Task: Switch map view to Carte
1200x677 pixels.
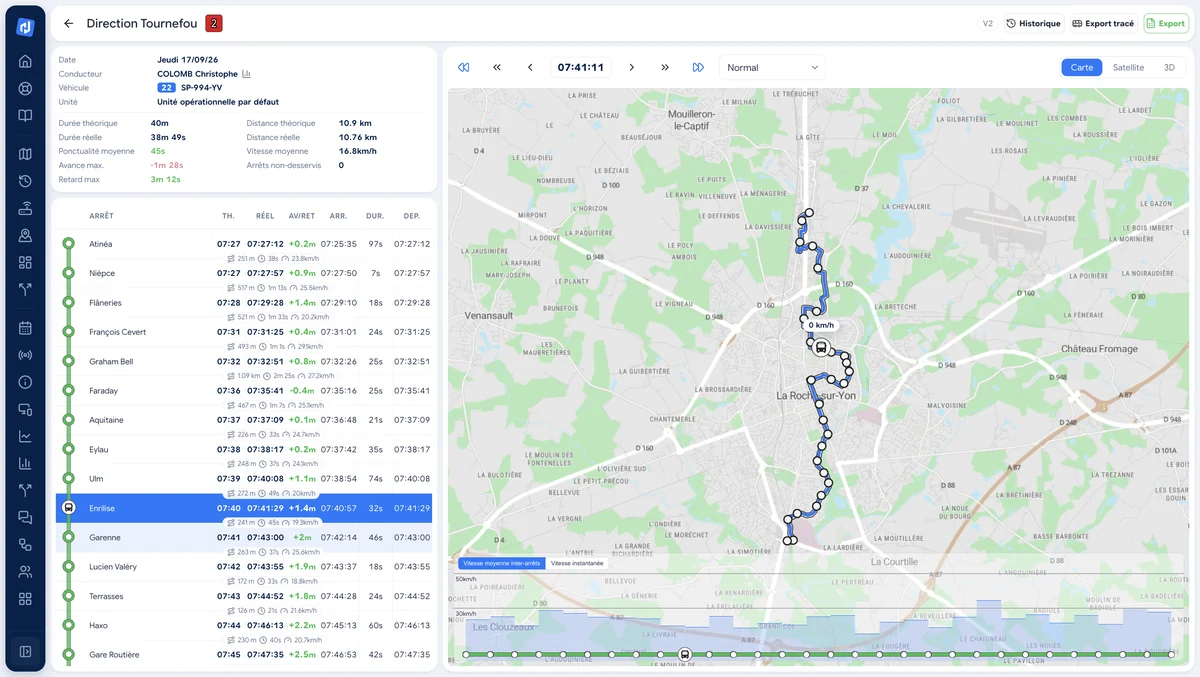Action: pos(1082,67)
